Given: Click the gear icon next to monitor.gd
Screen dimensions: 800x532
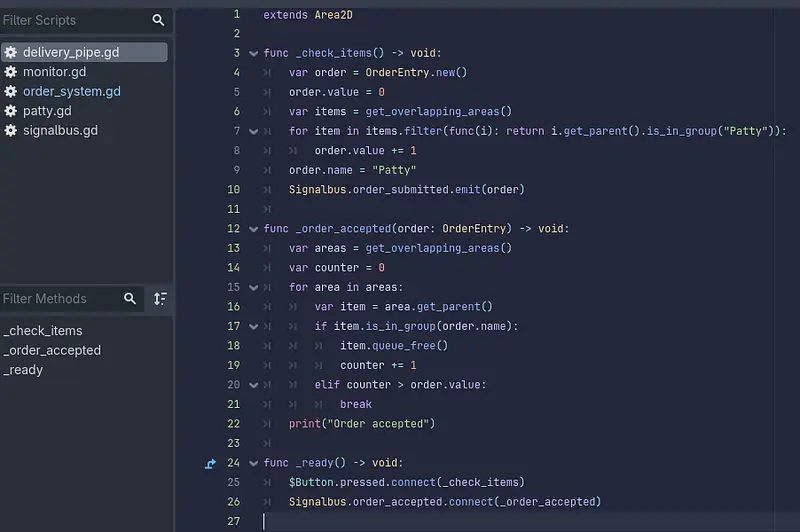Looking at the screenshot, I should point(11,72).
